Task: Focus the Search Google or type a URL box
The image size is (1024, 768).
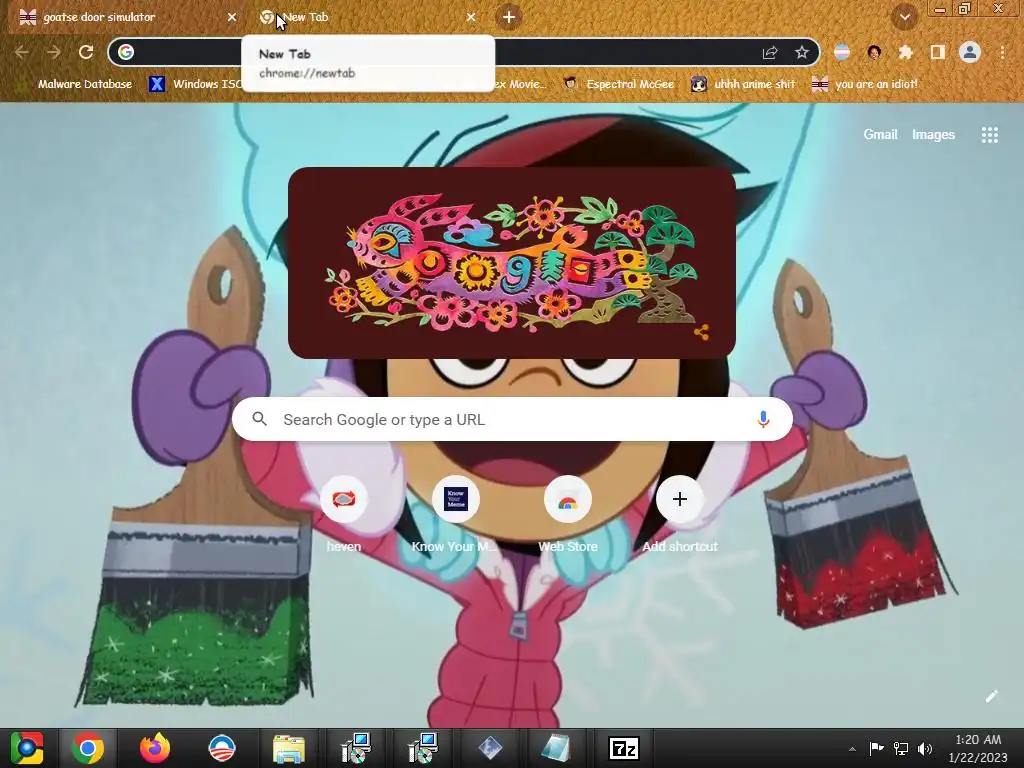Action: [513, 419]
